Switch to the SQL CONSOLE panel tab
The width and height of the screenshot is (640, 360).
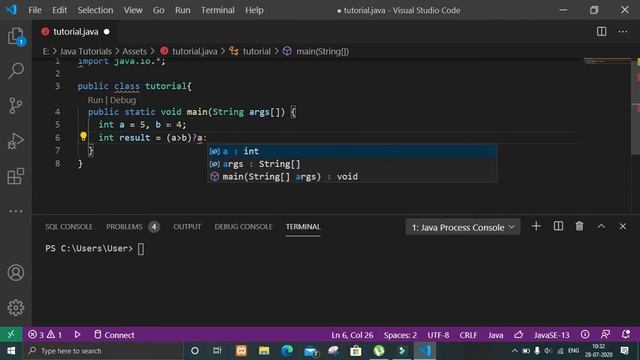coord(69,227)
